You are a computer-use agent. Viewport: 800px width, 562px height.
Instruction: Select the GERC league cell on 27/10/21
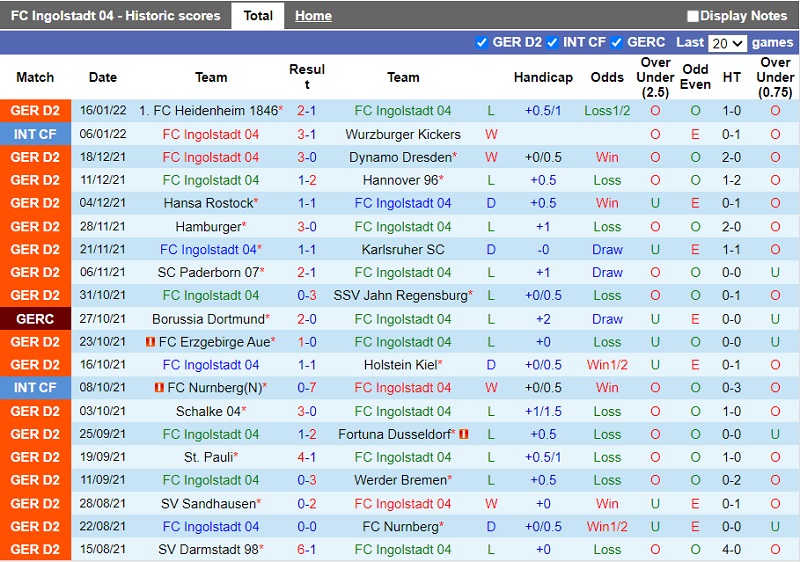coord(35,319)
